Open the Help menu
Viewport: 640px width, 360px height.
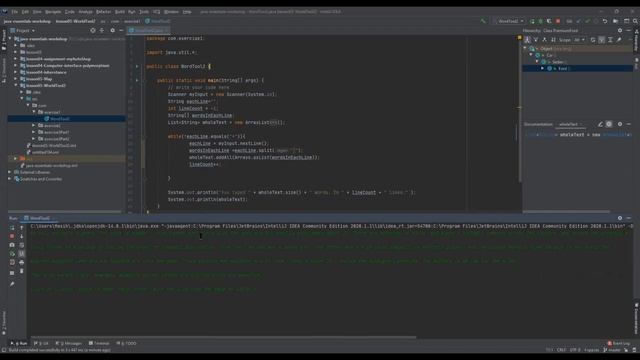point(187,12)
